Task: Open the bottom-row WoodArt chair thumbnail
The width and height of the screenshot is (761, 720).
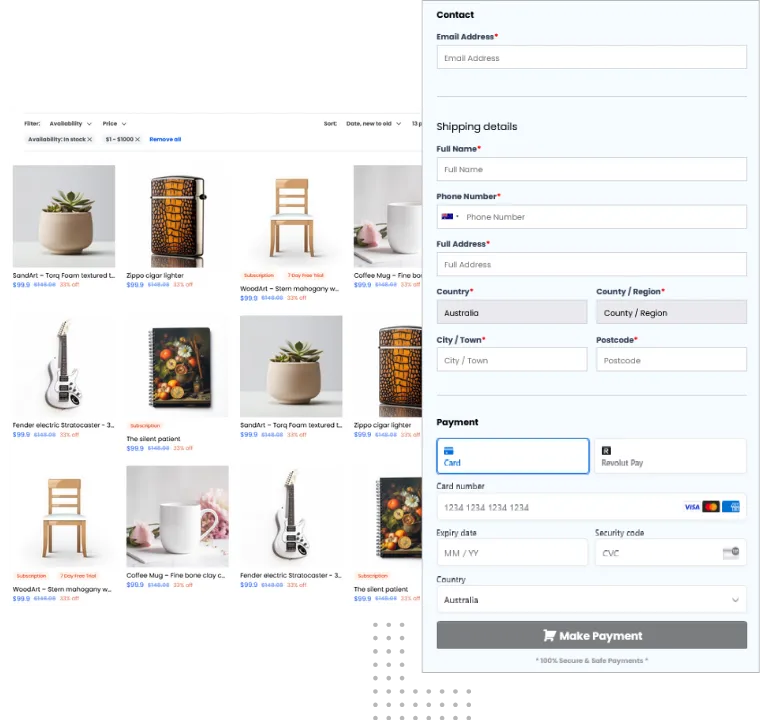Action: click(x=64, y=516)
